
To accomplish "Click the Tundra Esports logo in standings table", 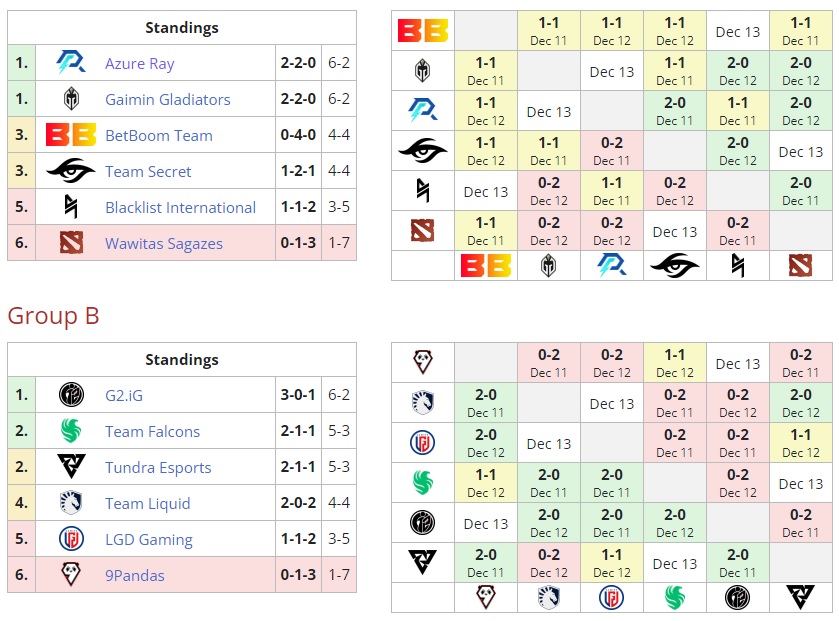I will click(x=71, y=467).
